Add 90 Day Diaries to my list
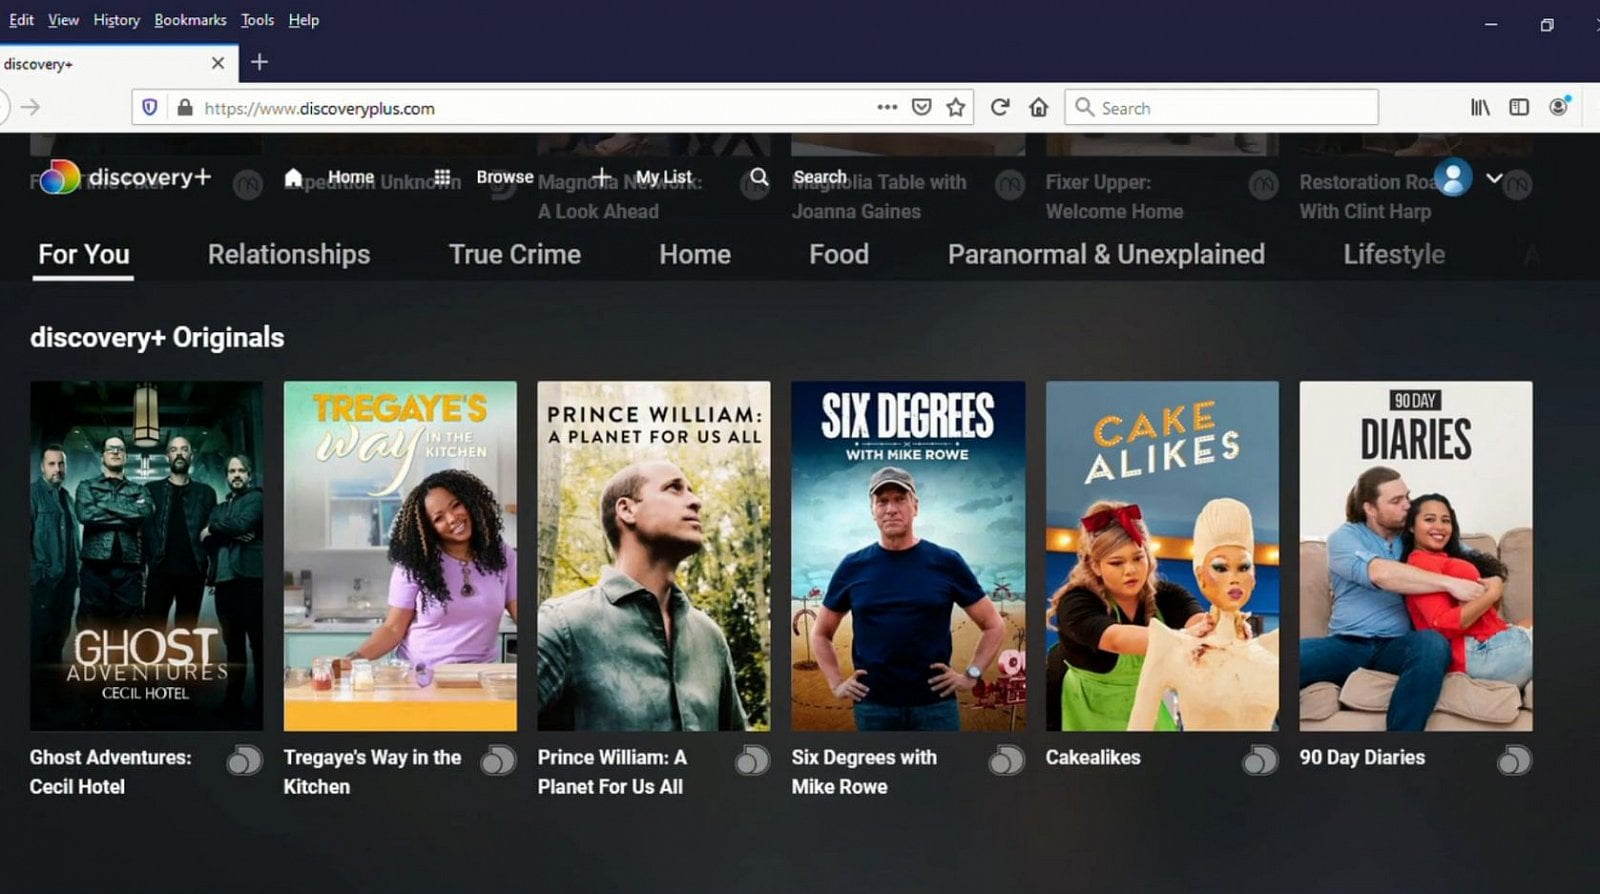The height and width of the screenshot is (894, 1600). 1514,761
